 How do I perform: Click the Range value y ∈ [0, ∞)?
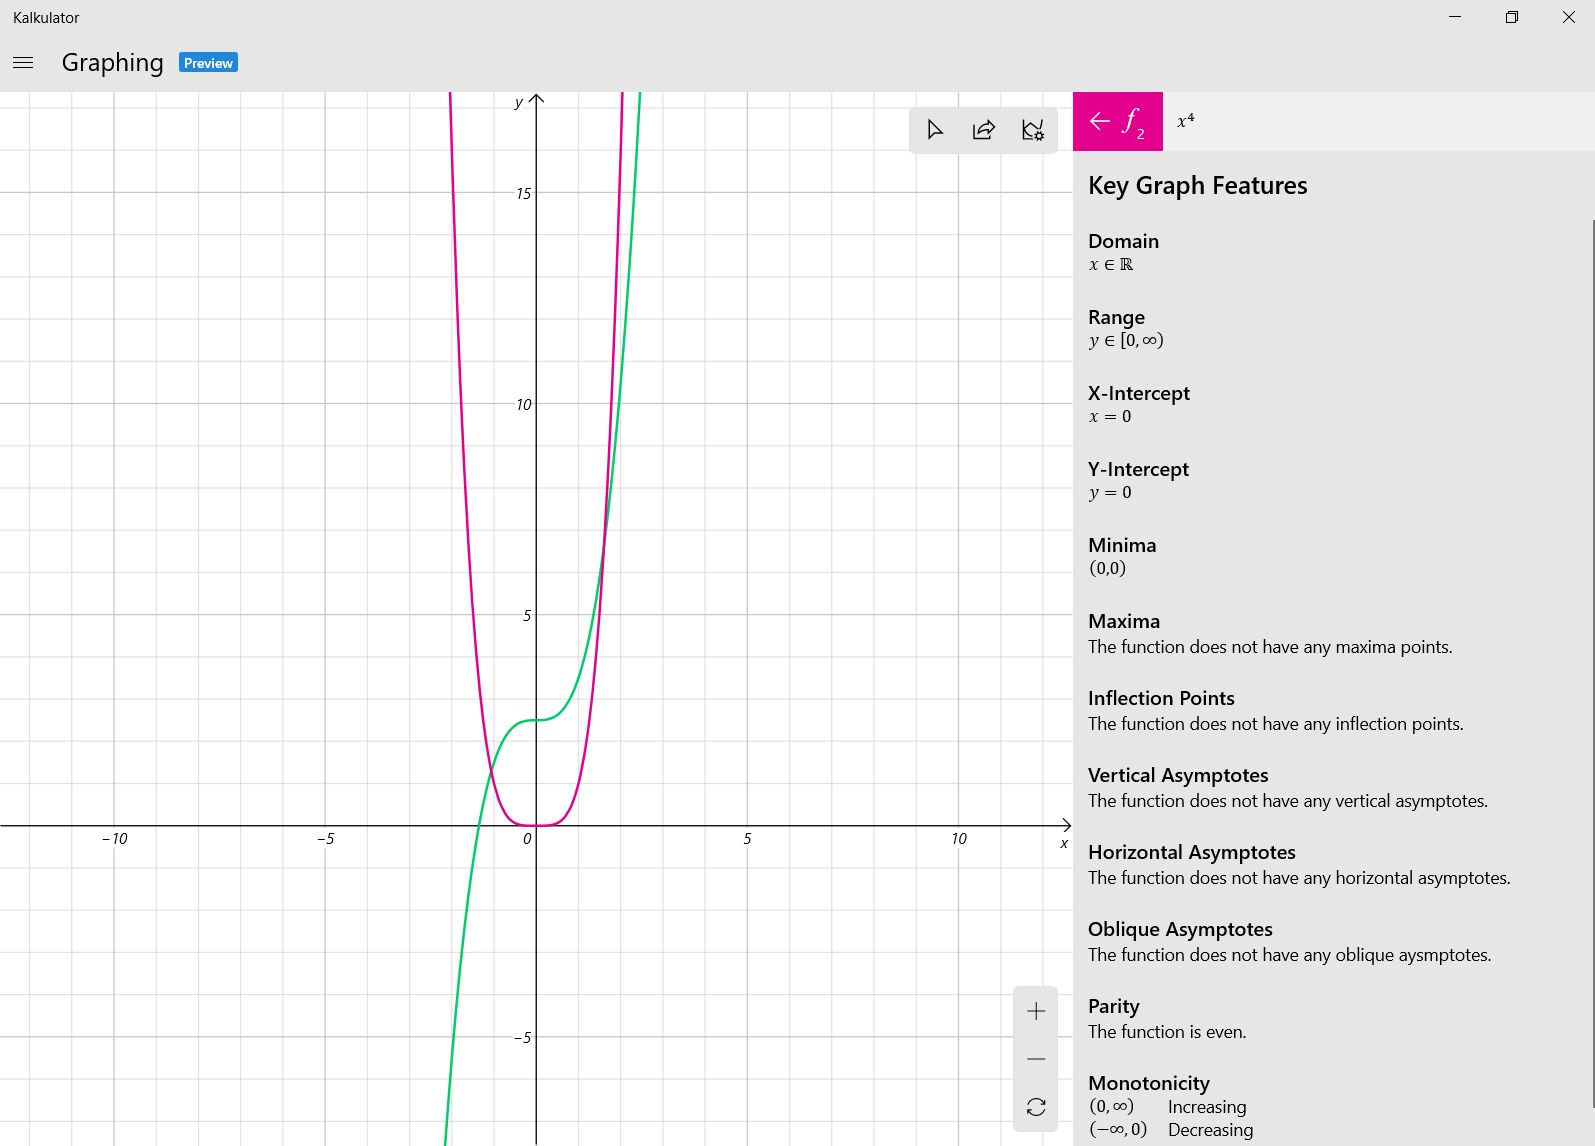(1126, 340)
